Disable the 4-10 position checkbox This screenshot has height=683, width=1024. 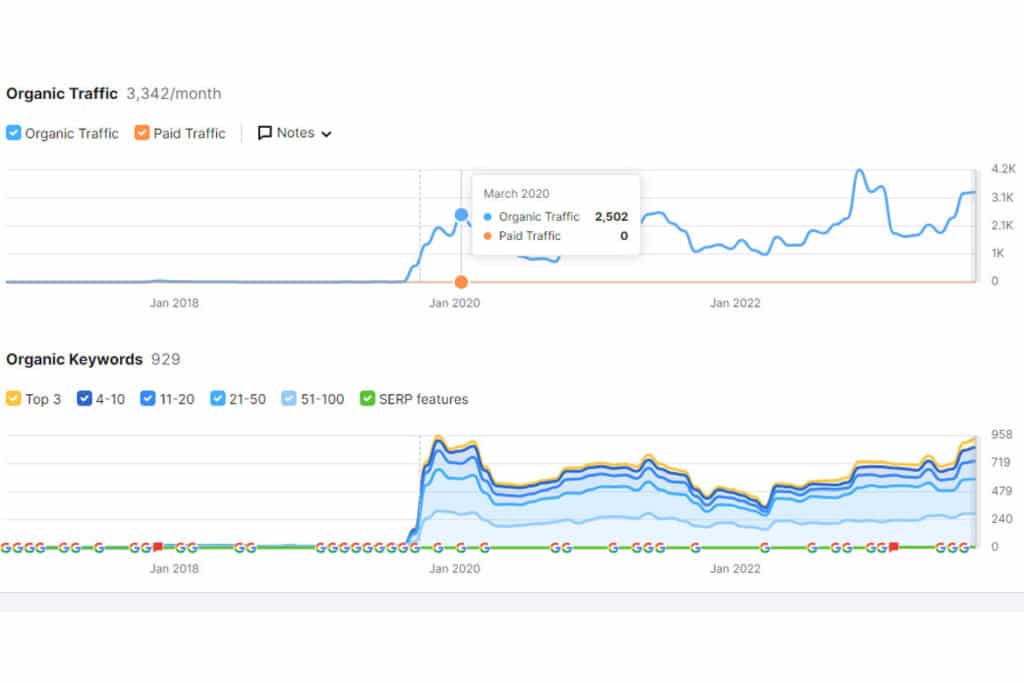pyautogui.click(x=84, y=398)
